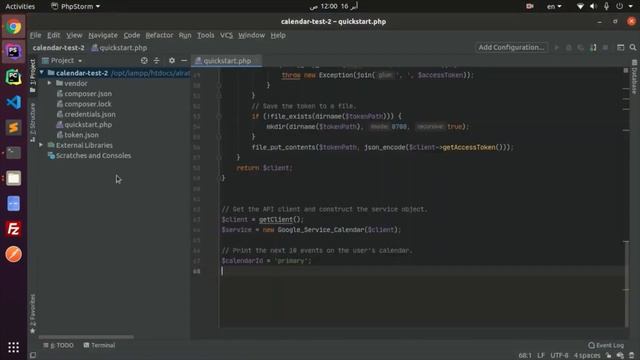Launch Sublime Text from the dock

click(x=13, y=128)
